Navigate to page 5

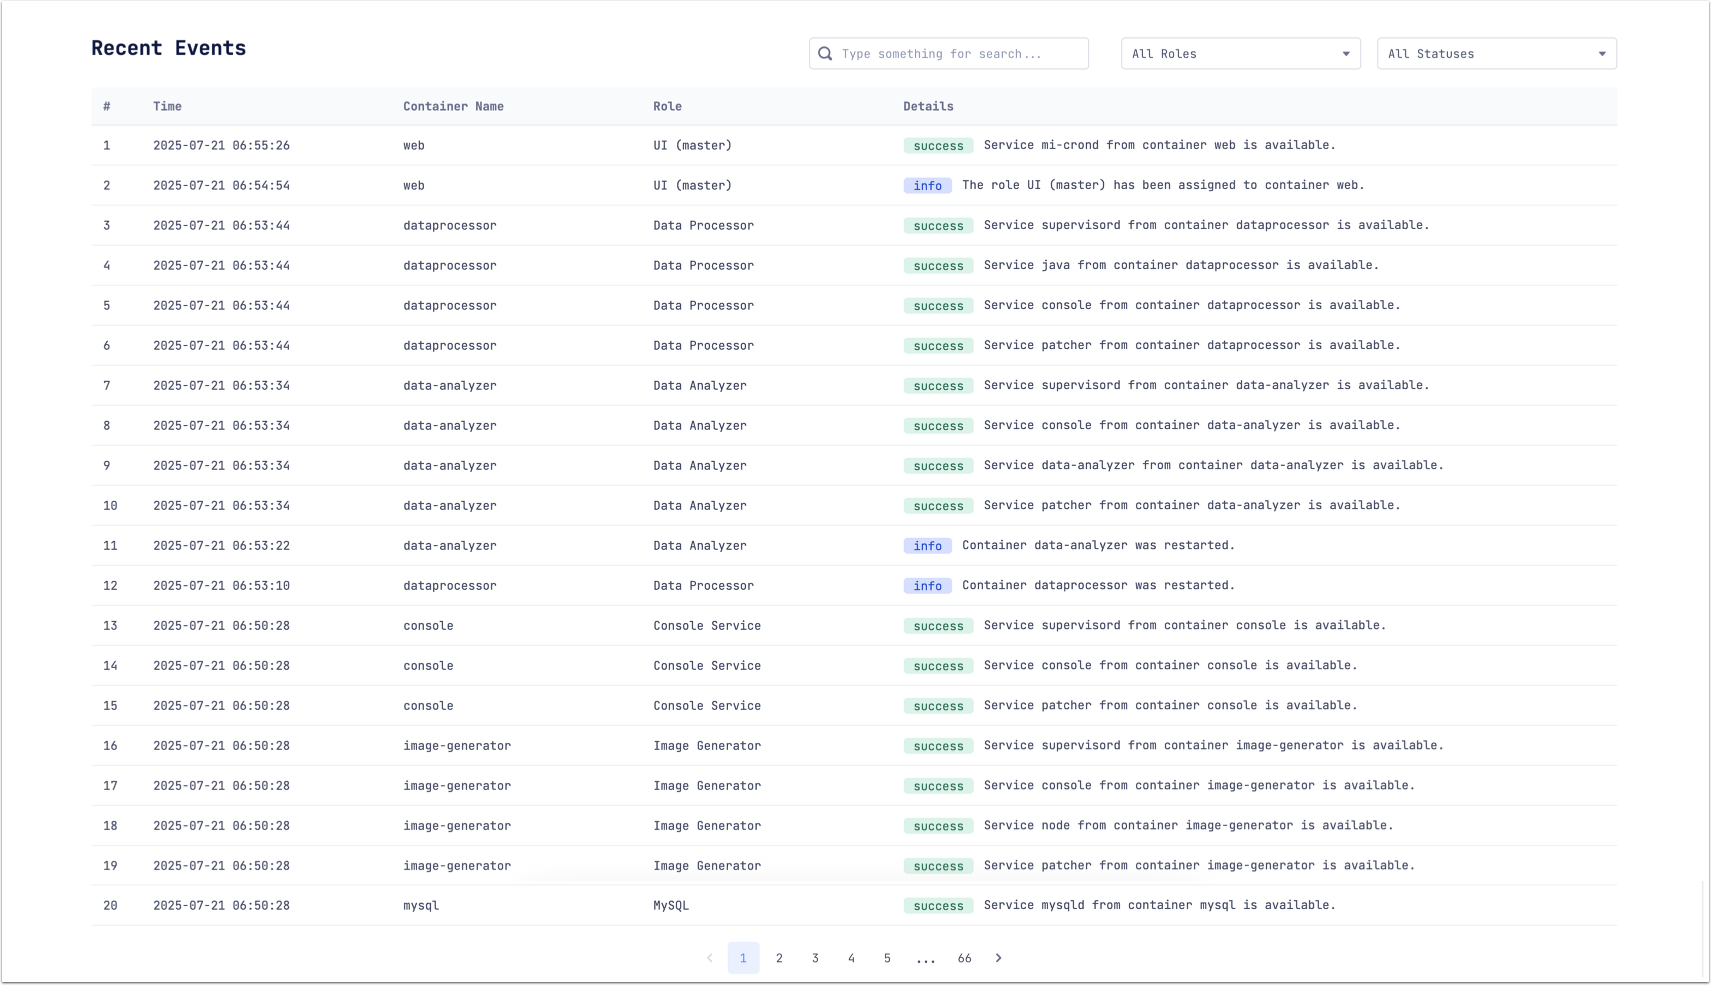[887, 958]
